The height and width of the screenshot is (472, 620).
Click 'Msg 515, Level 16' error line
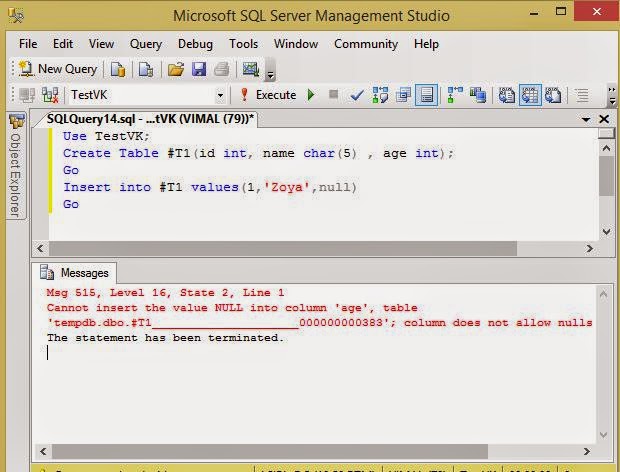(x=165, y=293)
